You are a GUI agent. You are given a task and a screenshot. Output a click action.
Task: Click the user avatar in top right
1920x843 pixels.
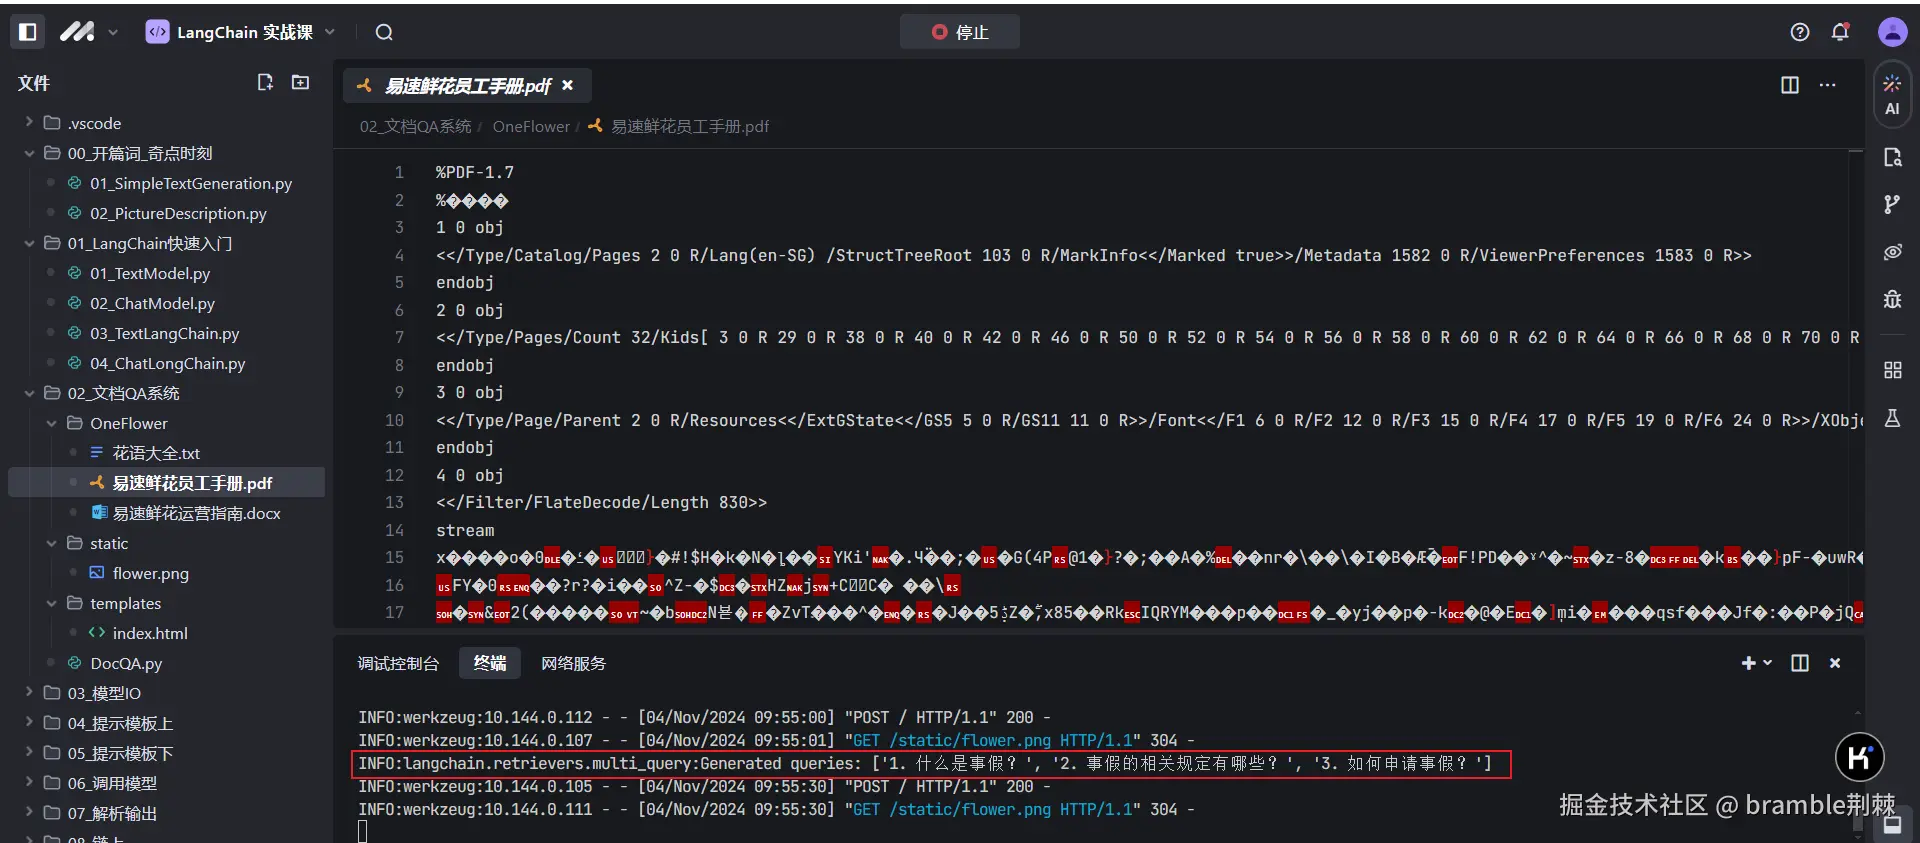(x=1892, y=32)
